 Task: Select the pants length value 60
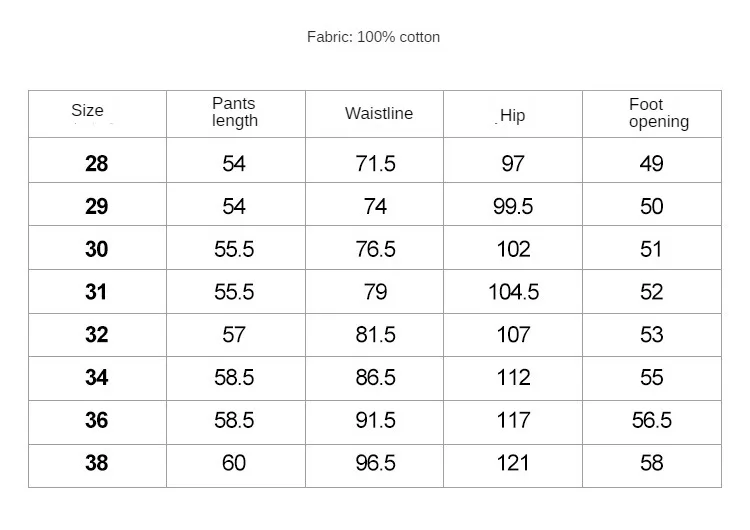pos(234,464)
